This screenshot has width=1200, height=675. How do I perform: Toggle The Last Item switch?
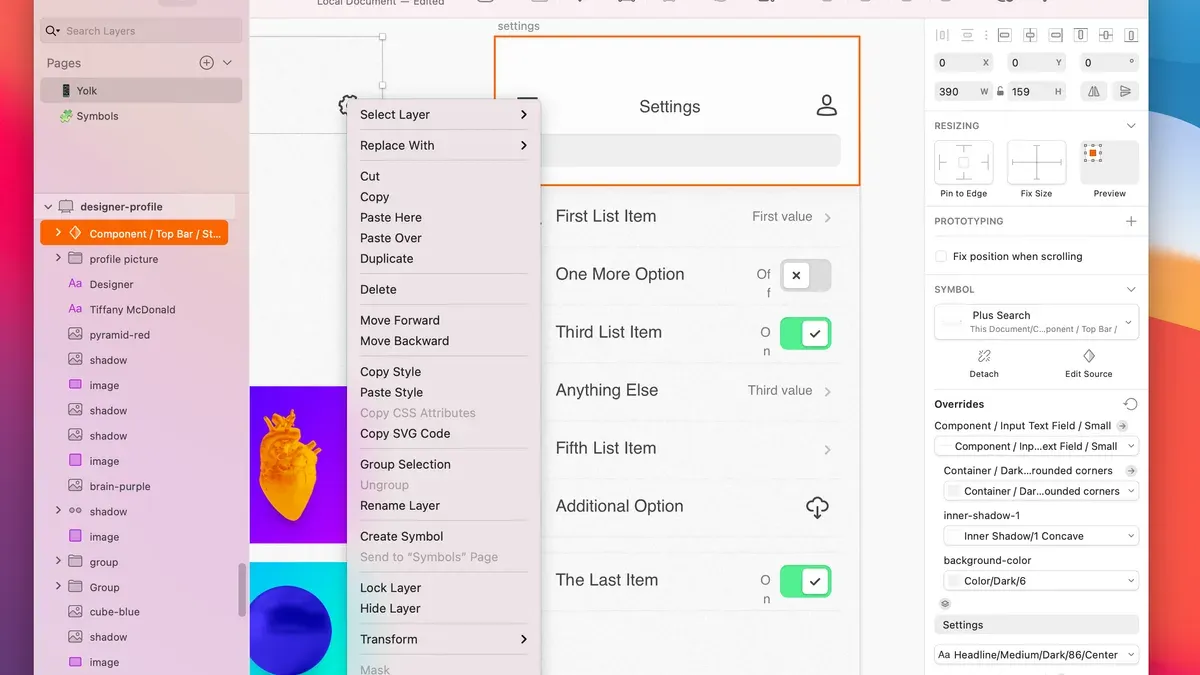(x=805, y=581)
